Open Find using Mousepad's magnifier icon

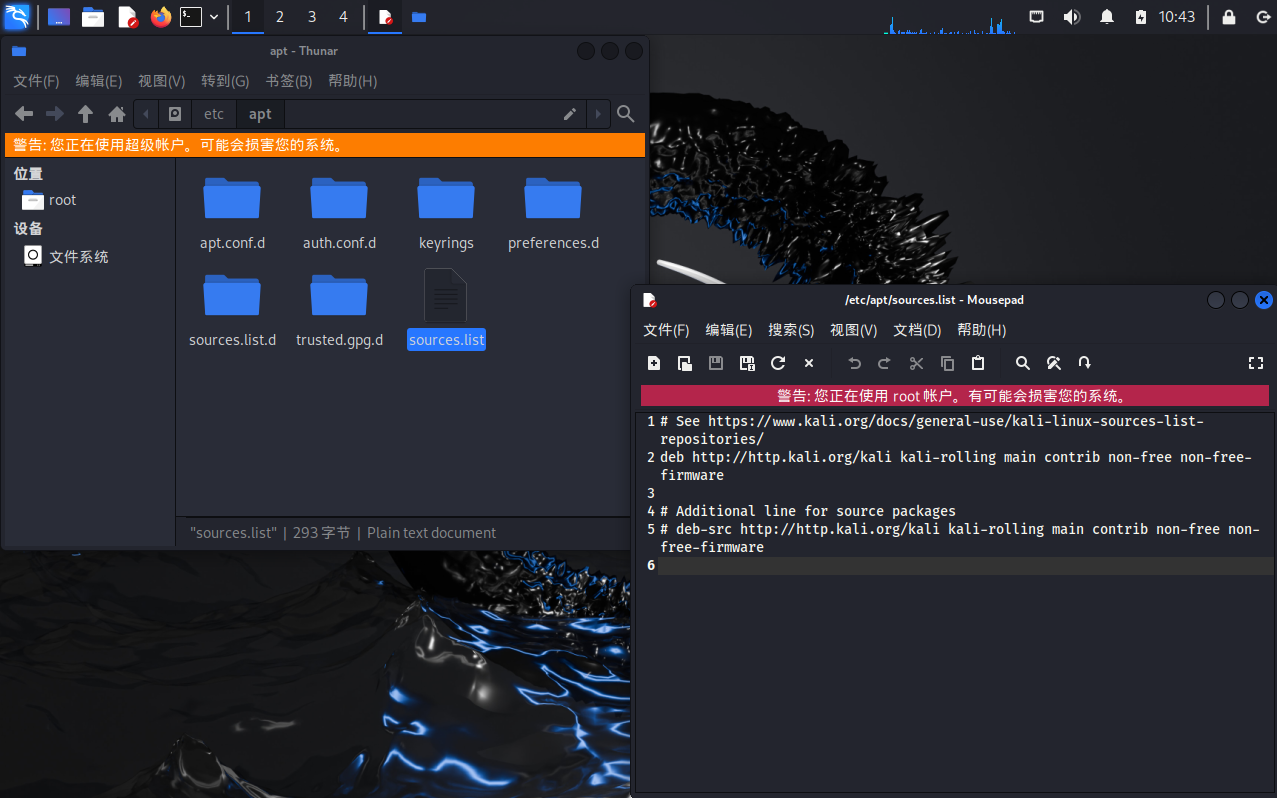click(1023, 363)
